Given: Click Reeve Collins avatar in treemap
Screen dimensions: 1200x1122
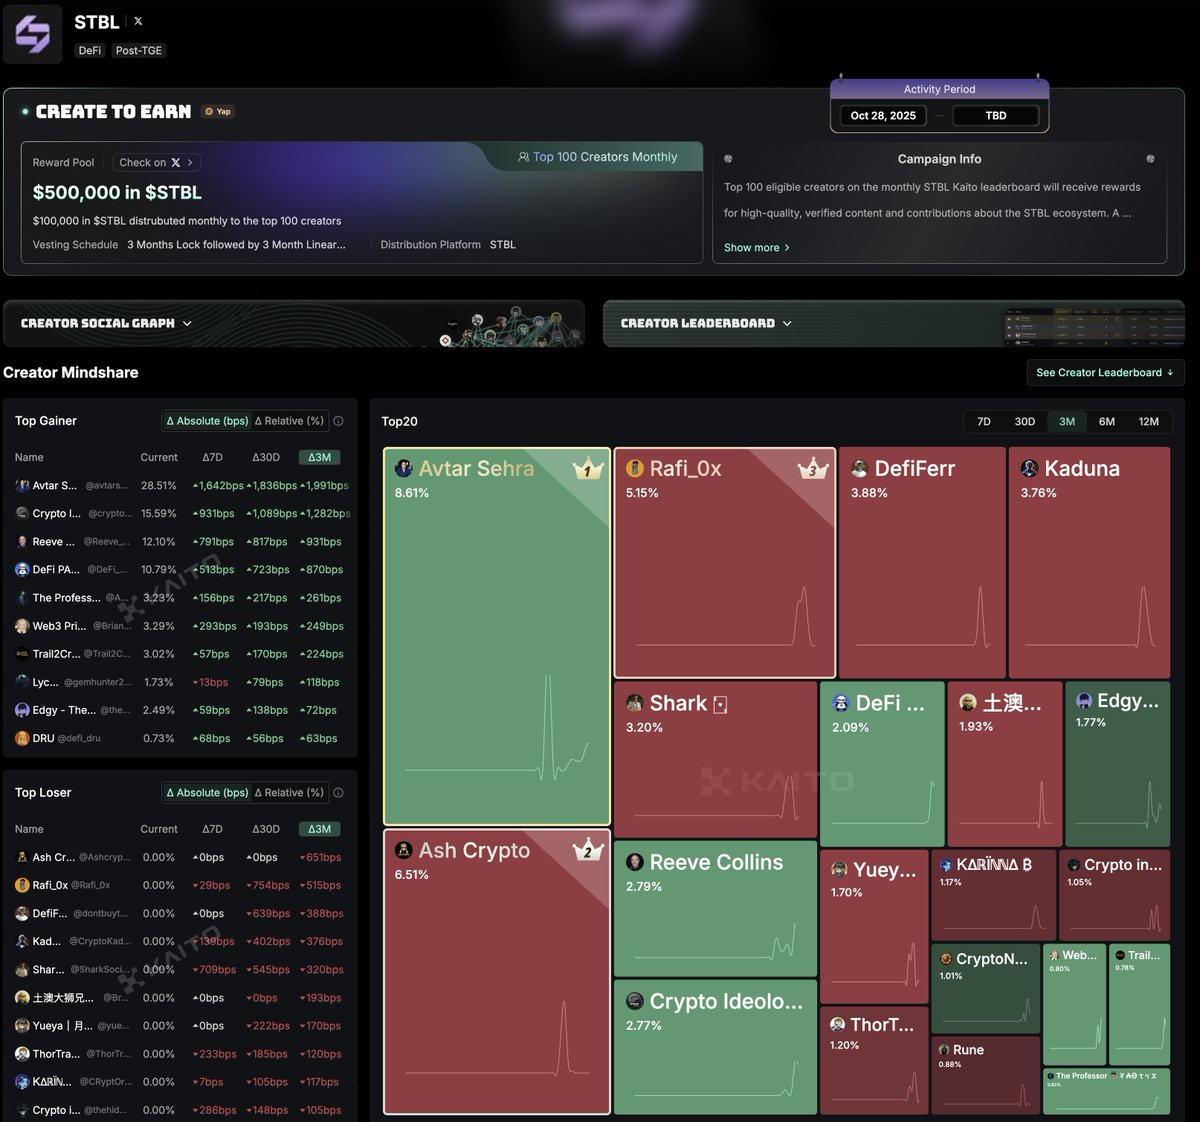Looking at the screenshot, I should (x=634, y=862).
